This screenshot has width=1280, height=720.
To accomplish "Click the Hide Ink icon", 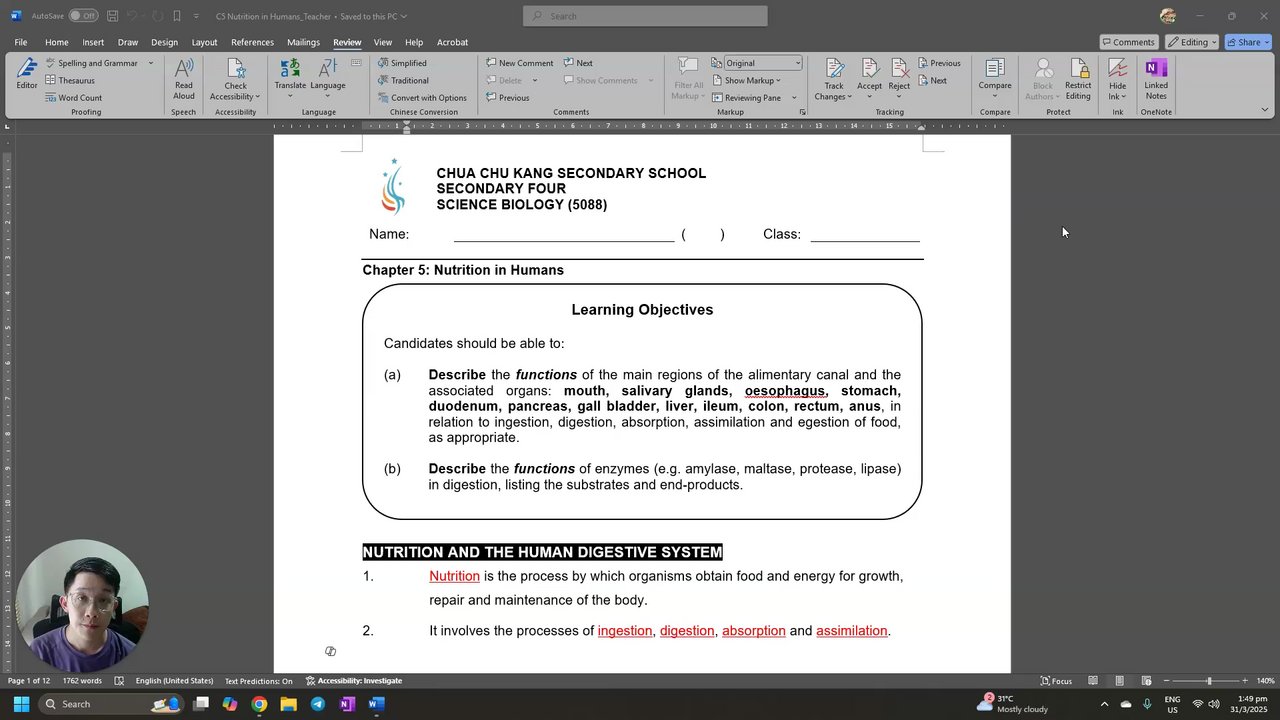I will coord(1118,68).
